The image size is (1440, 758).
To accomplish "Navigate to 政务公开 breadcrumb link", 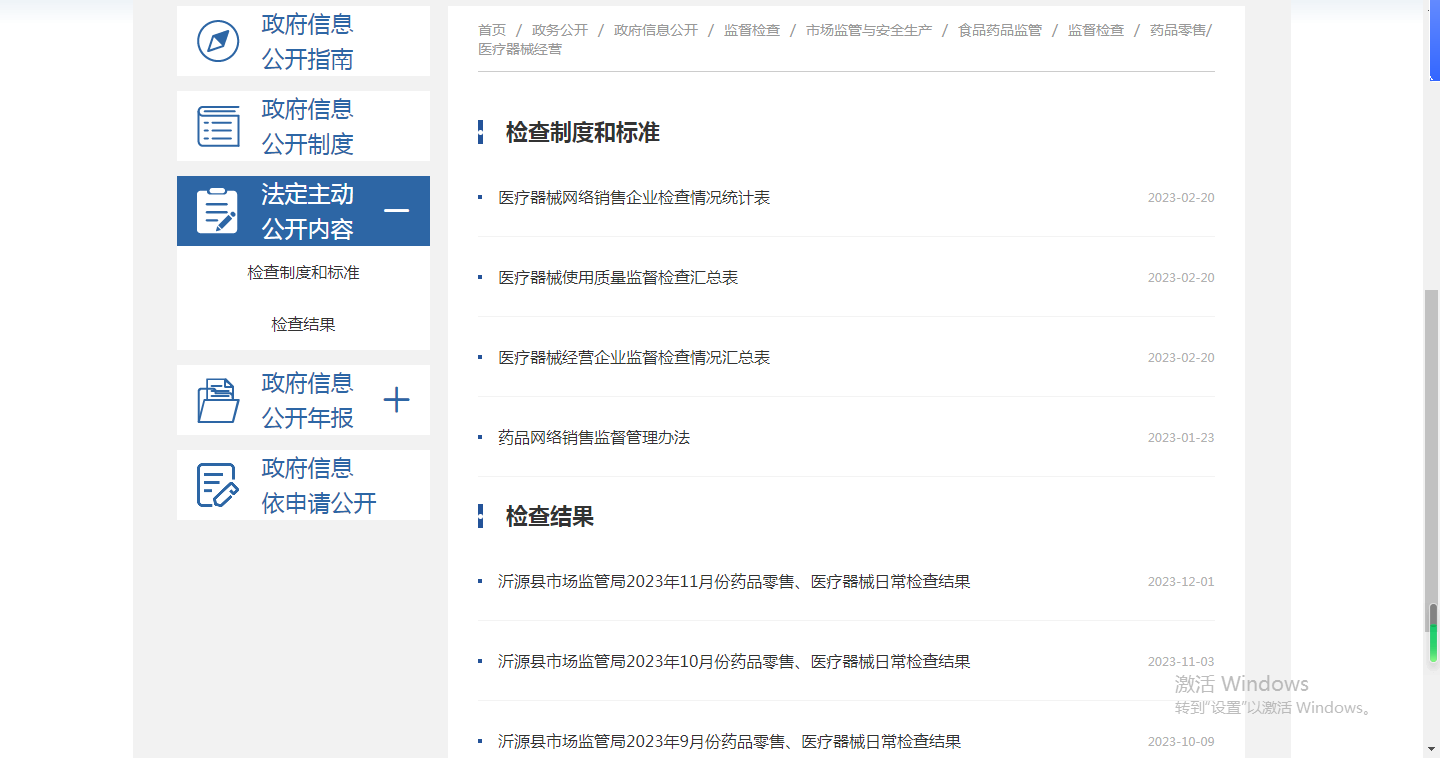I will (560, 31).
